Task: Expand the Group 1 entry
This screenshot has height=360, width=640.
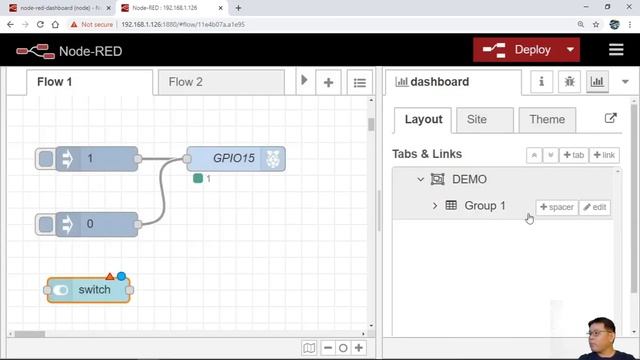Action: pos(435,206)
